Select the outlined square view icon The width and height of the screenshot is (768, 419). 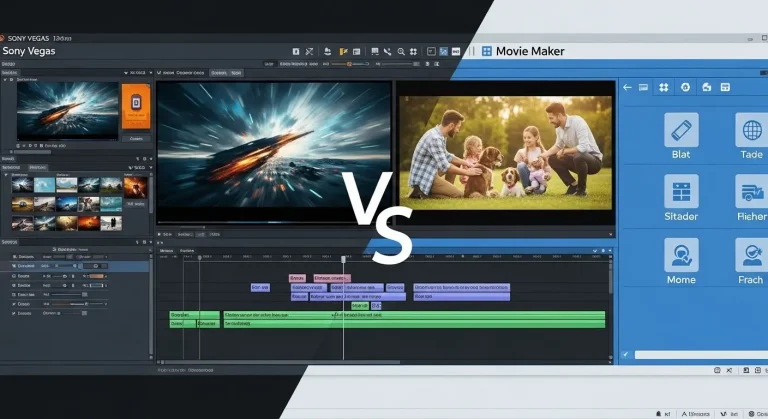431,51
